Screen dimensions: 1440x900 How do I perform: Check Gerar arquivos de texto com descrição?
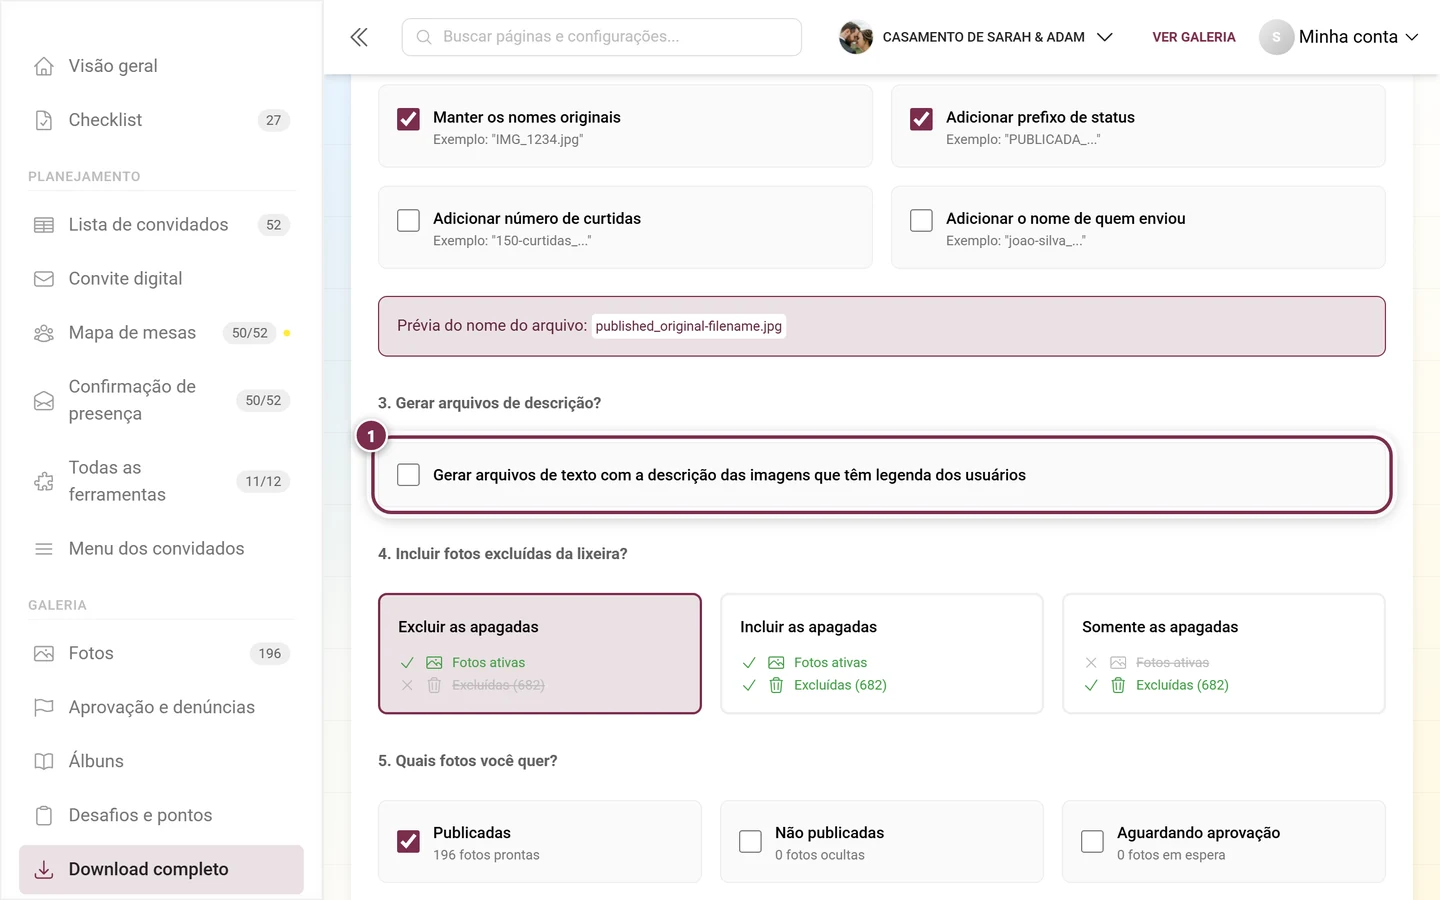pos(408,475)
